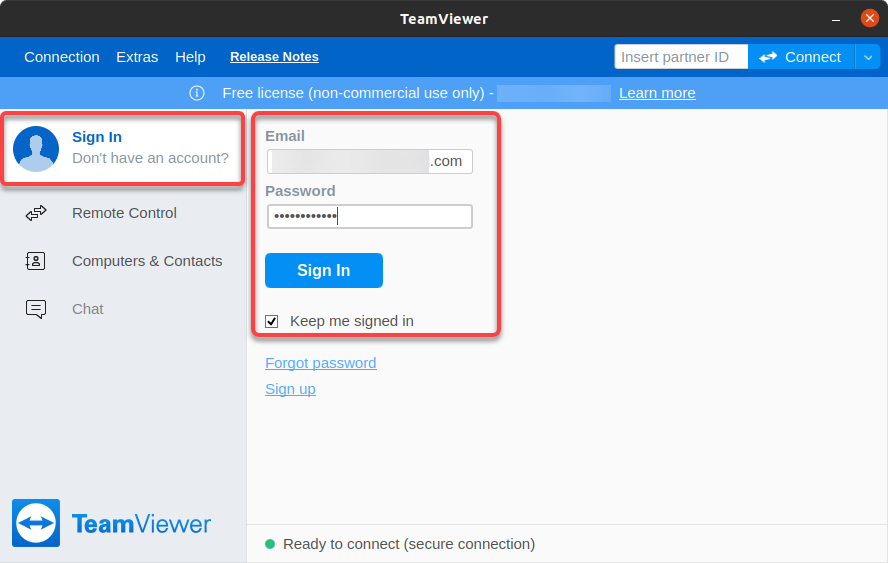
Task: Close the TeamViewer window
Action: tap(870, 18)
